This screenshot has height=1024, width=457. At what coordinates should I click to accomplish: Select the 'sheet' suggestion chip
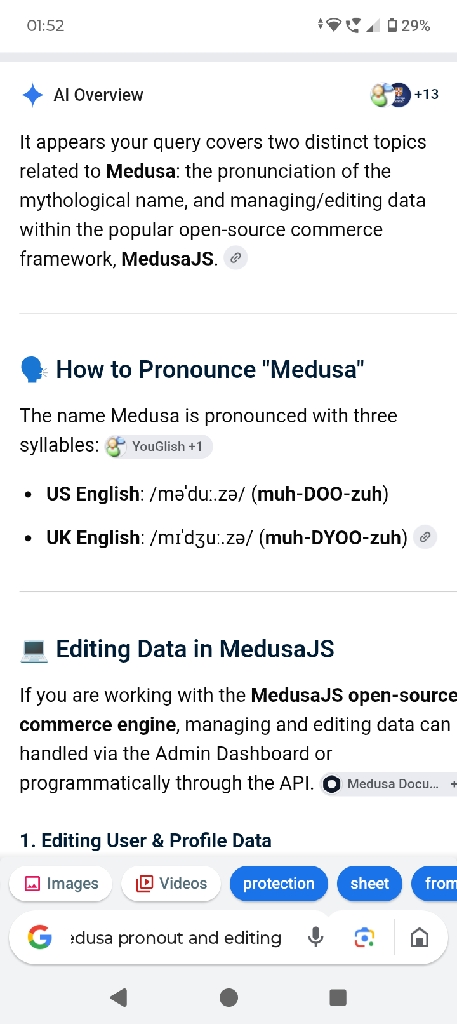(x=370, y=884)
